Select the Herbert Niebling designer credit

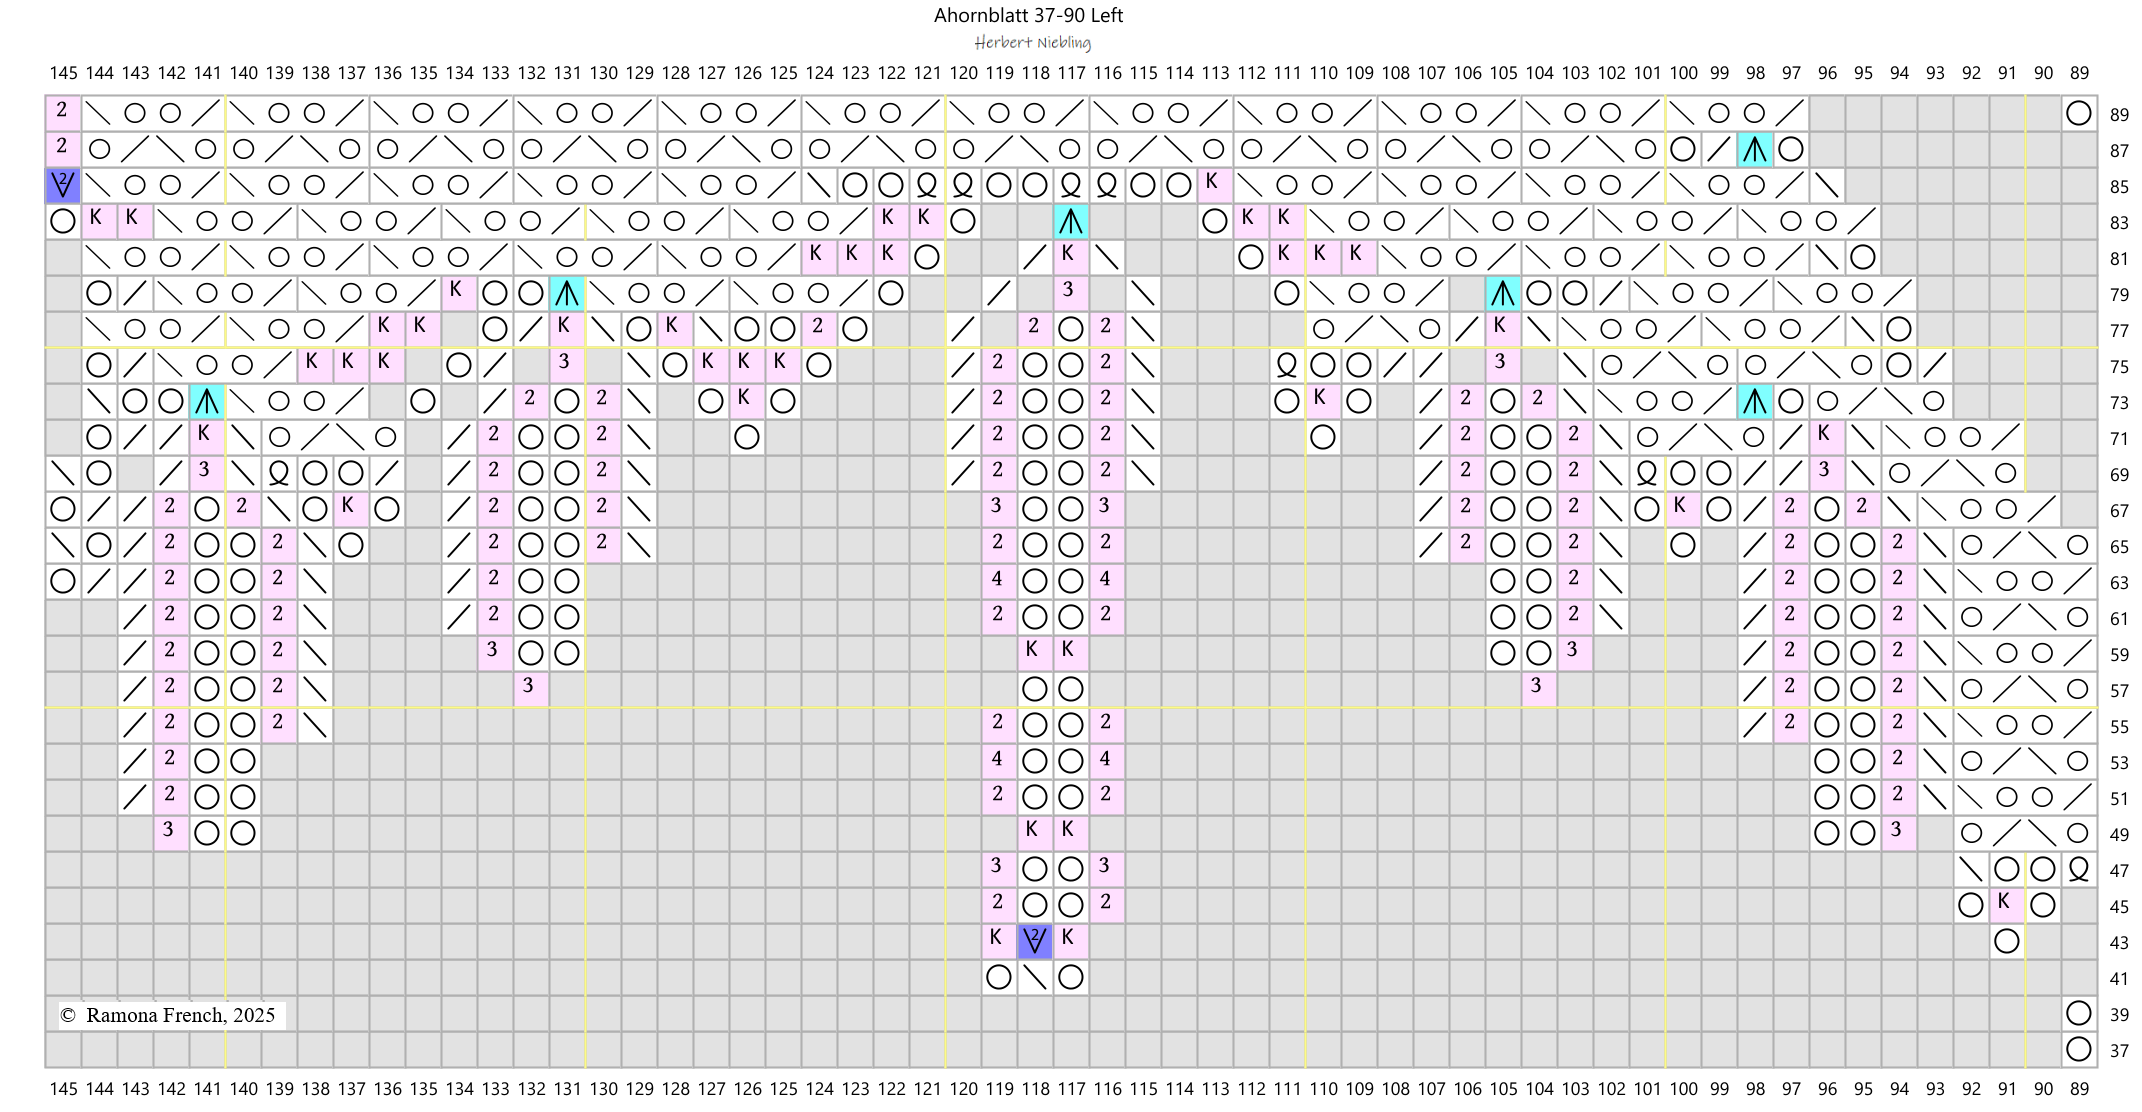click(x=1032, y=43)
